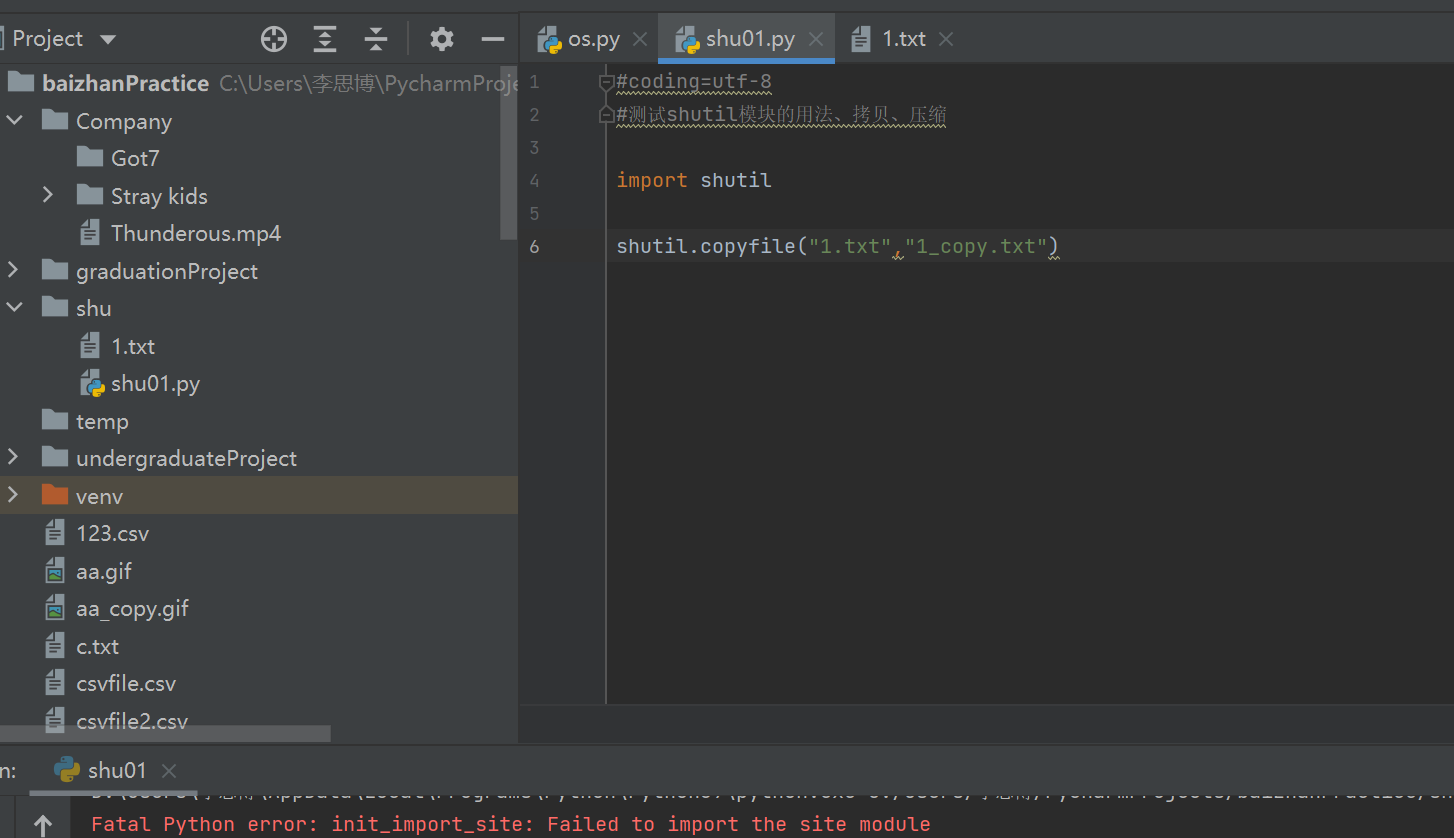
Task: Collapse the Company folder
Action: pyautogui.click(x=15, y=121)
